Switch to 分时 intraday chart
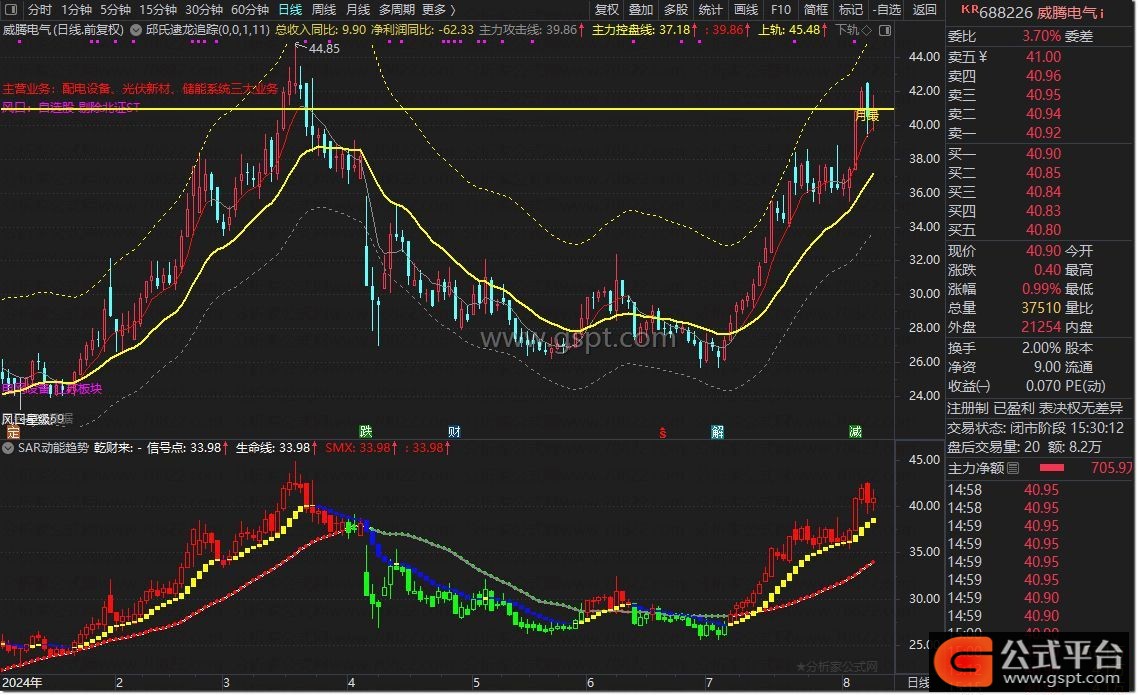Viewport: 1139px width, 695px height. pos(40,9)
